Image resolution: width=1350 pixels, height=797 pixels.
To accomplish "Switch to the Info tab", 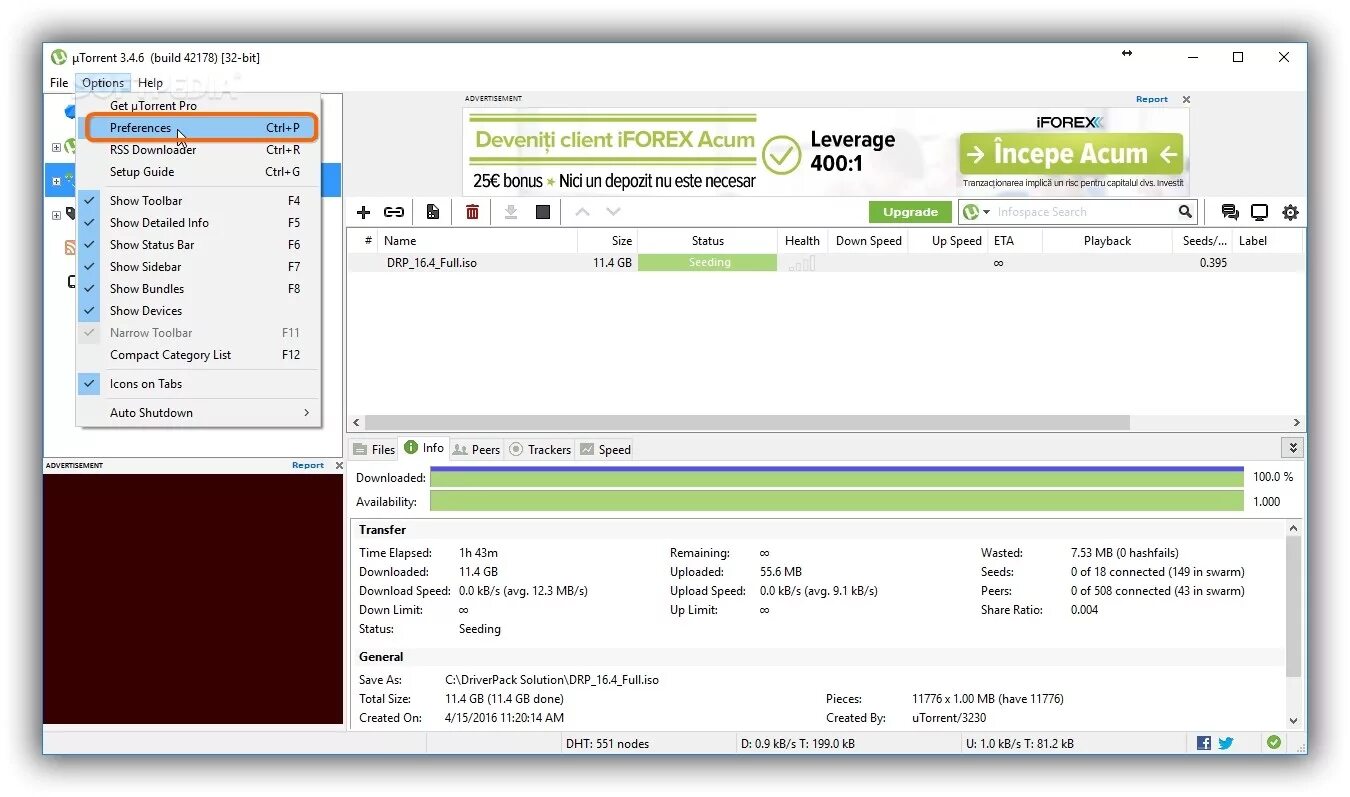I will click(x=424, y=448).
